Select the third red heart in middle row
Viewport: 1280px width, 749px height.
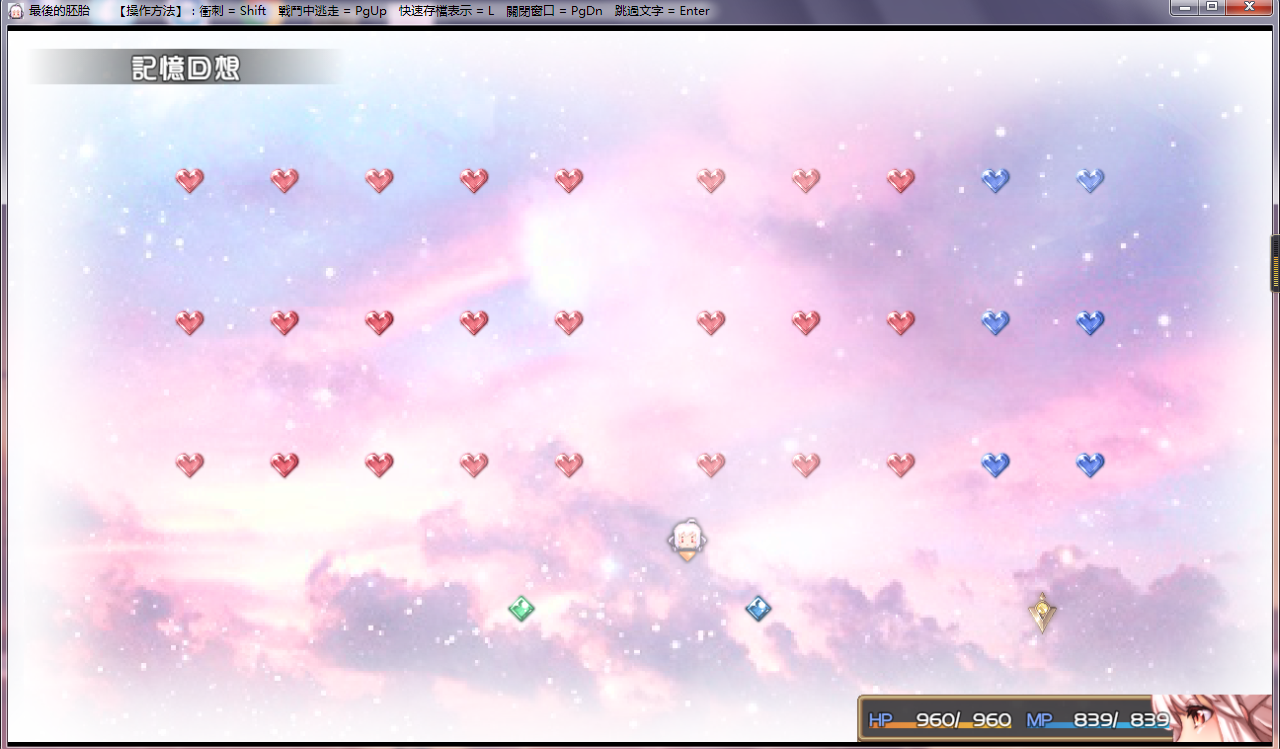coord(379,322)
